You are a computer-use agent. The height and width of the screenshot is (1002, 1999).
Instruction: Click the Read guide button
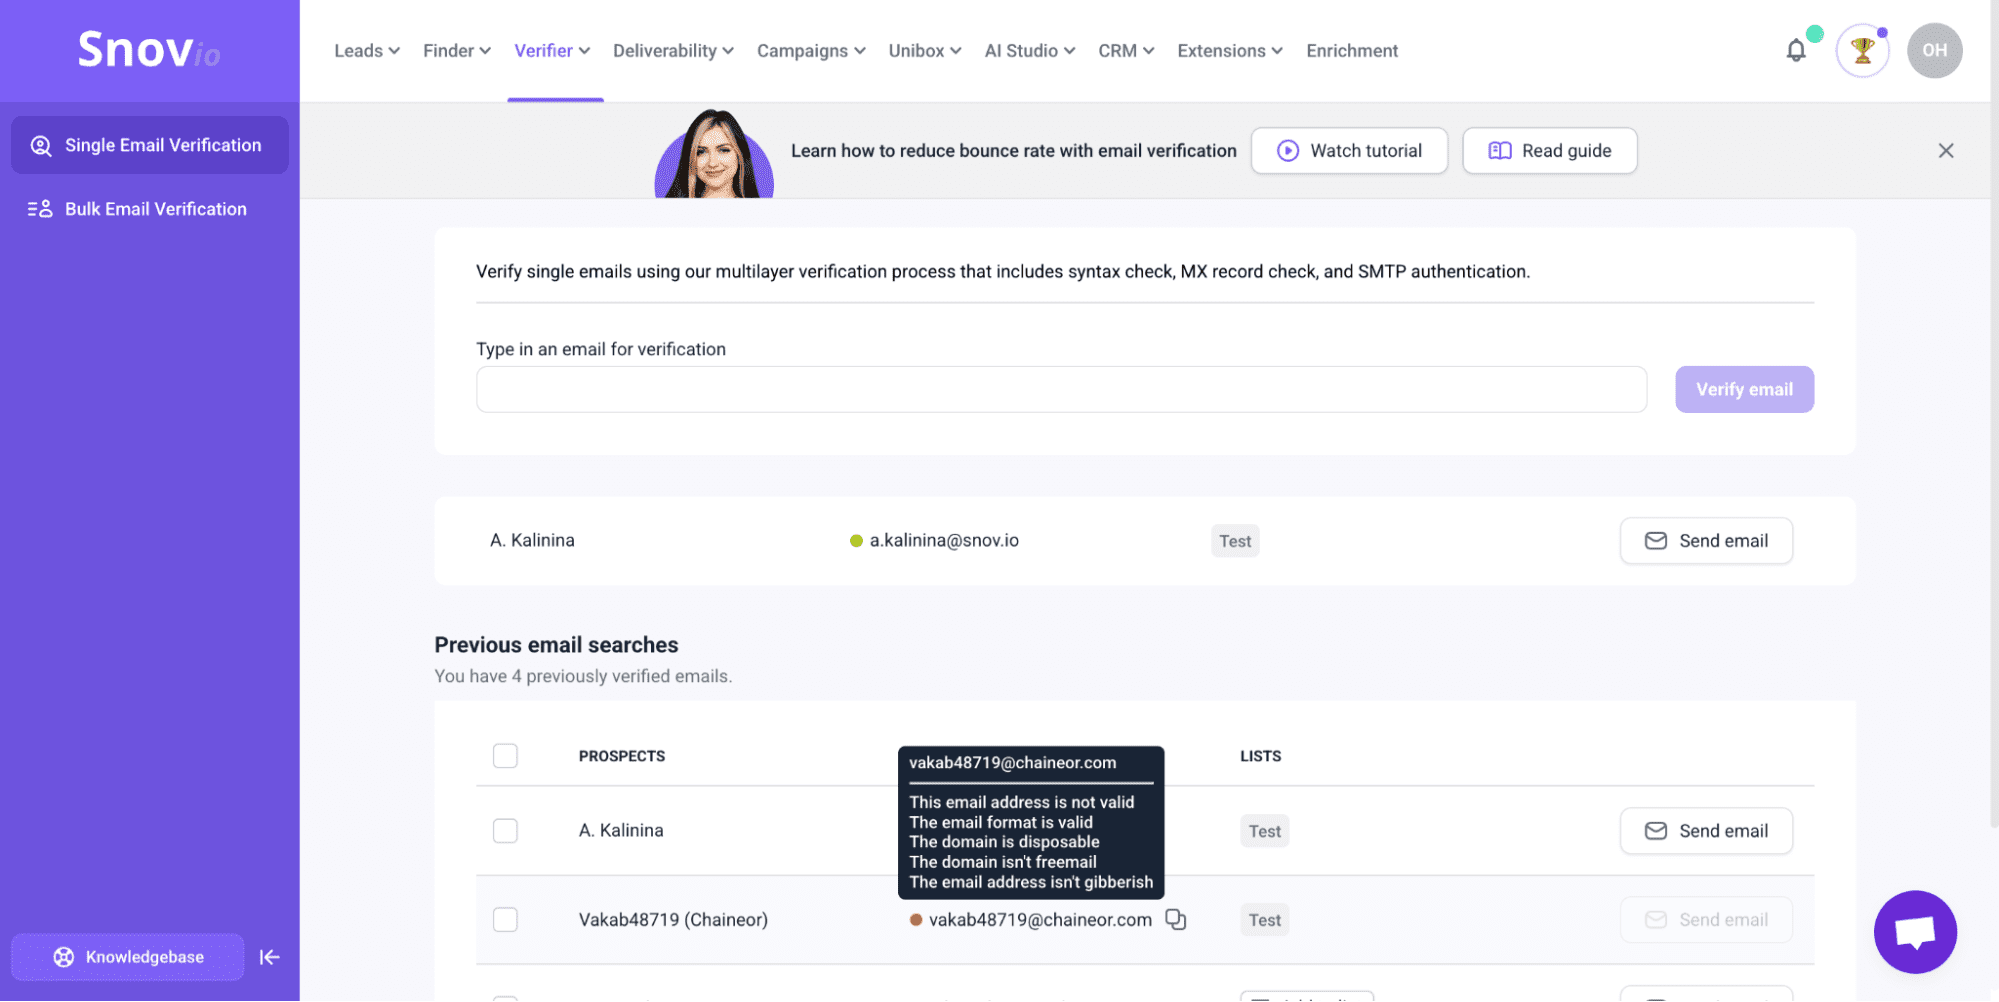(x=1549, y=150)
